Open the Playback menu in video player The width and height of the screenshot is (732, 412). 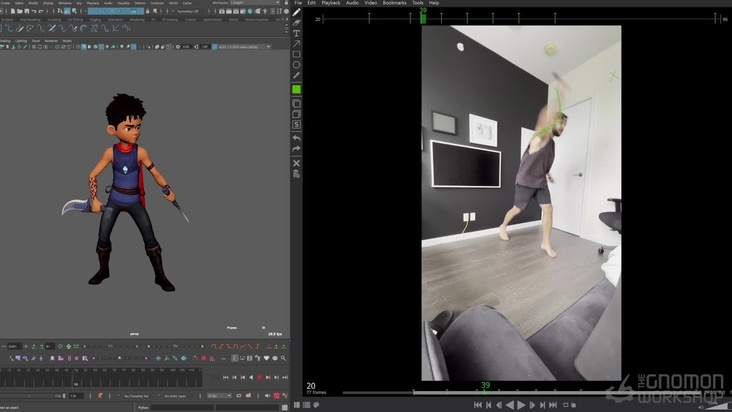click(x=330, y=3)
